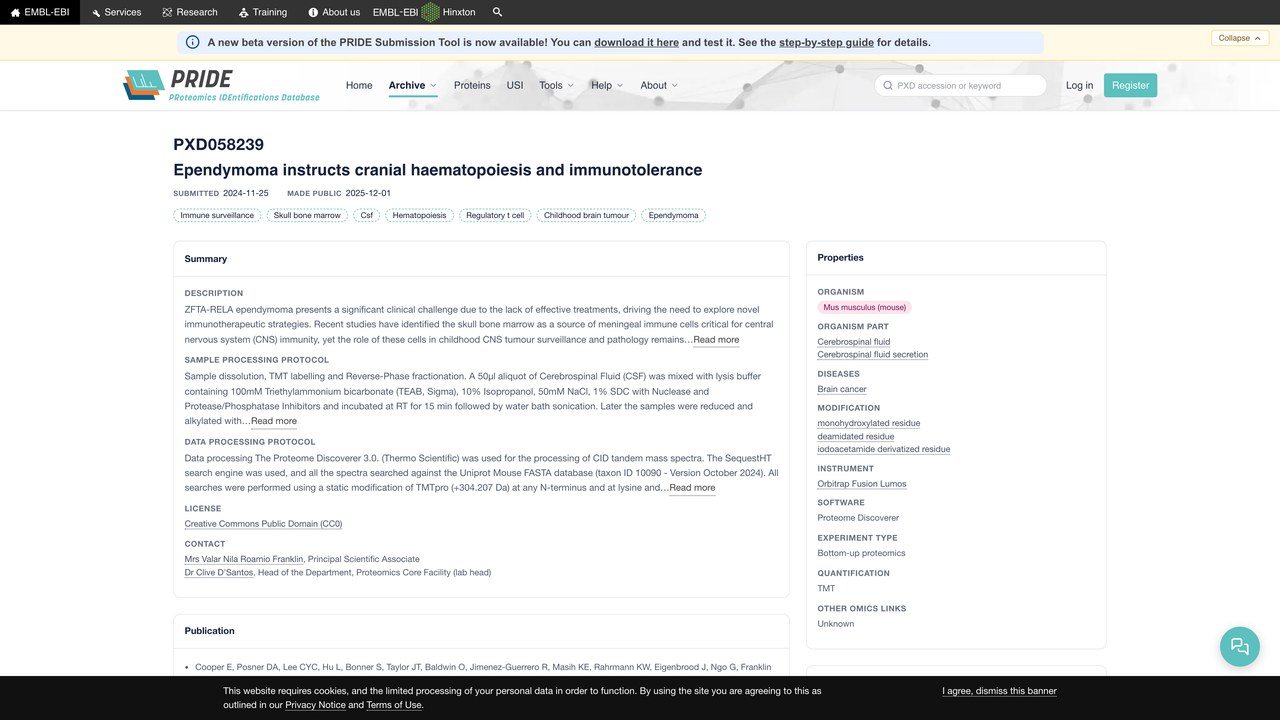Open the deamidated residue modification link
The height and width of the screenshot is (720, 1280).
(x=856, y=436)
